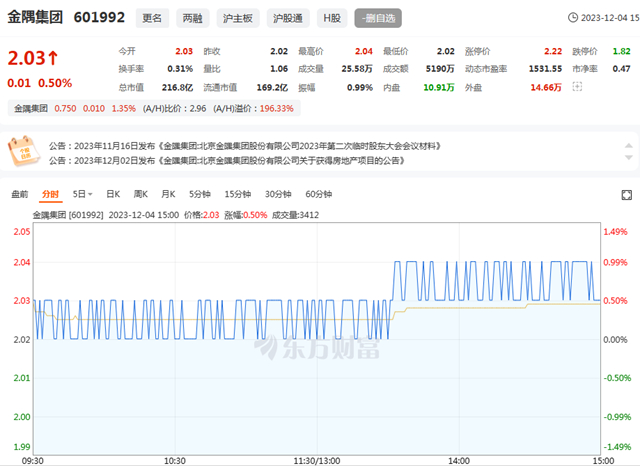Viewport: 640px width, 466px height.
Task: Click the current price 2.03
Action: coord(27,58)
